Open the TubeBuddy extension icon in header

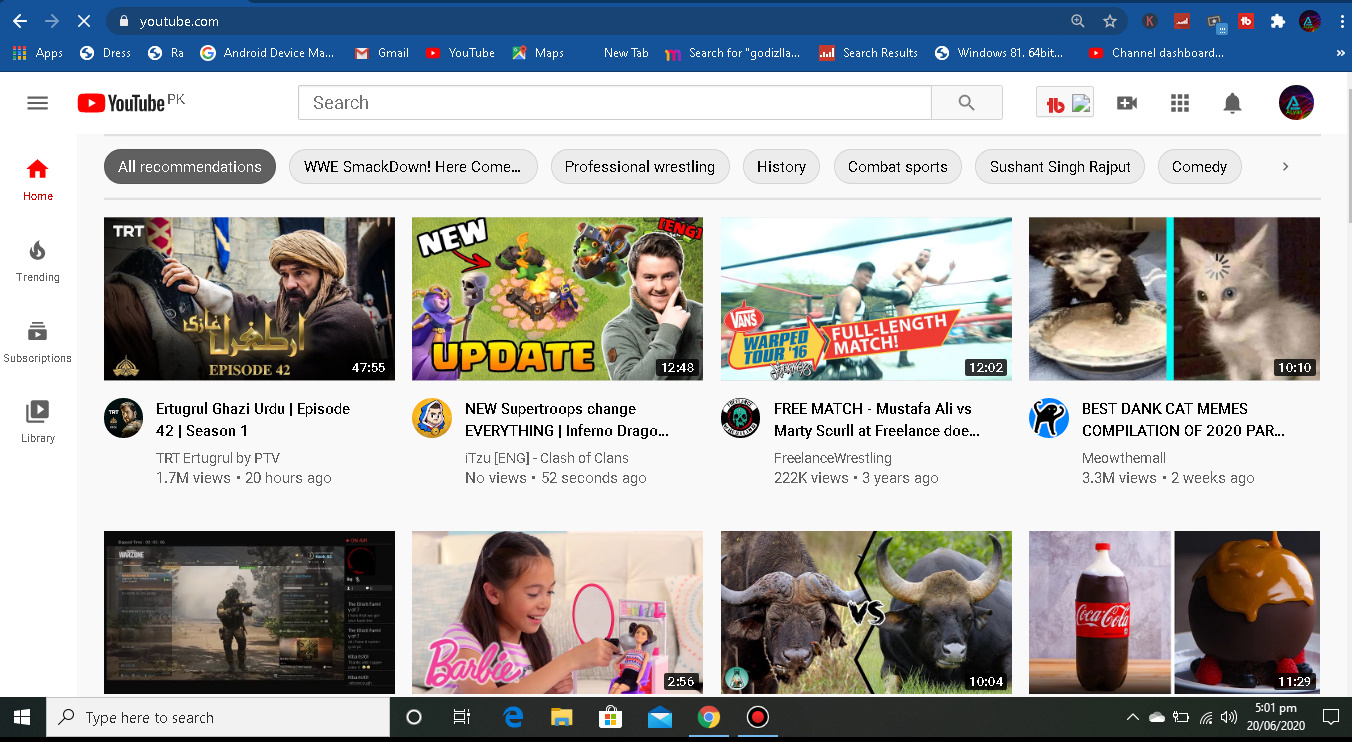click(1064, 103)
